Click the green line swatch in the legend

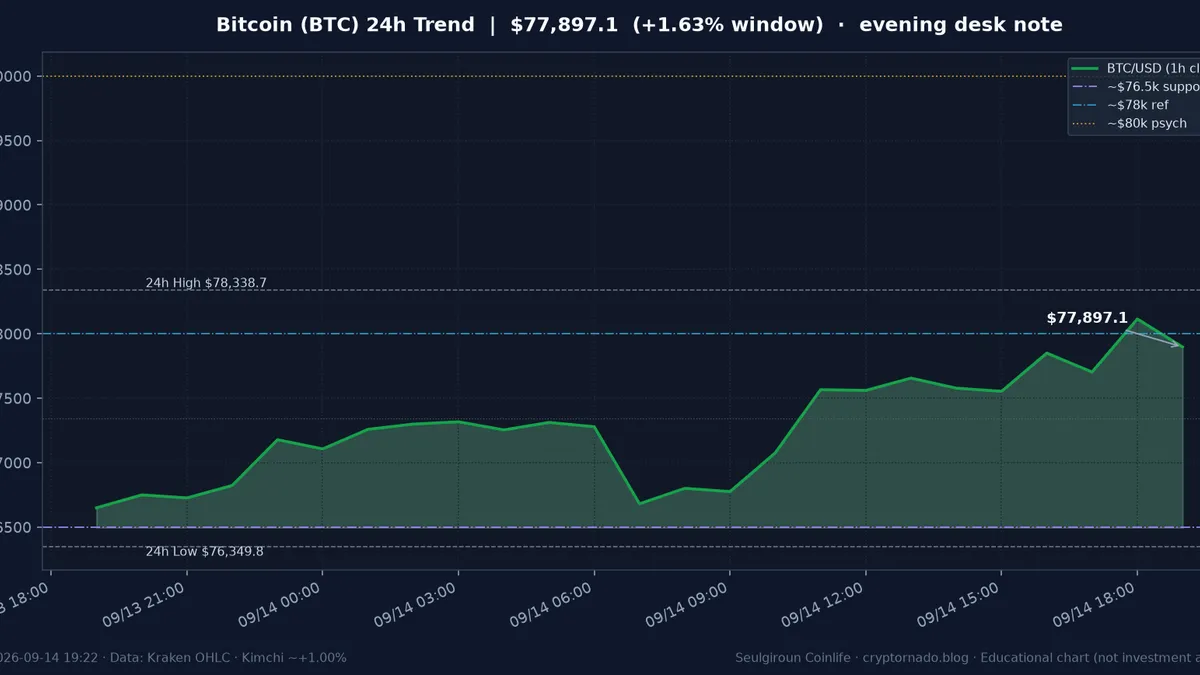click(x=1085, y=68)
